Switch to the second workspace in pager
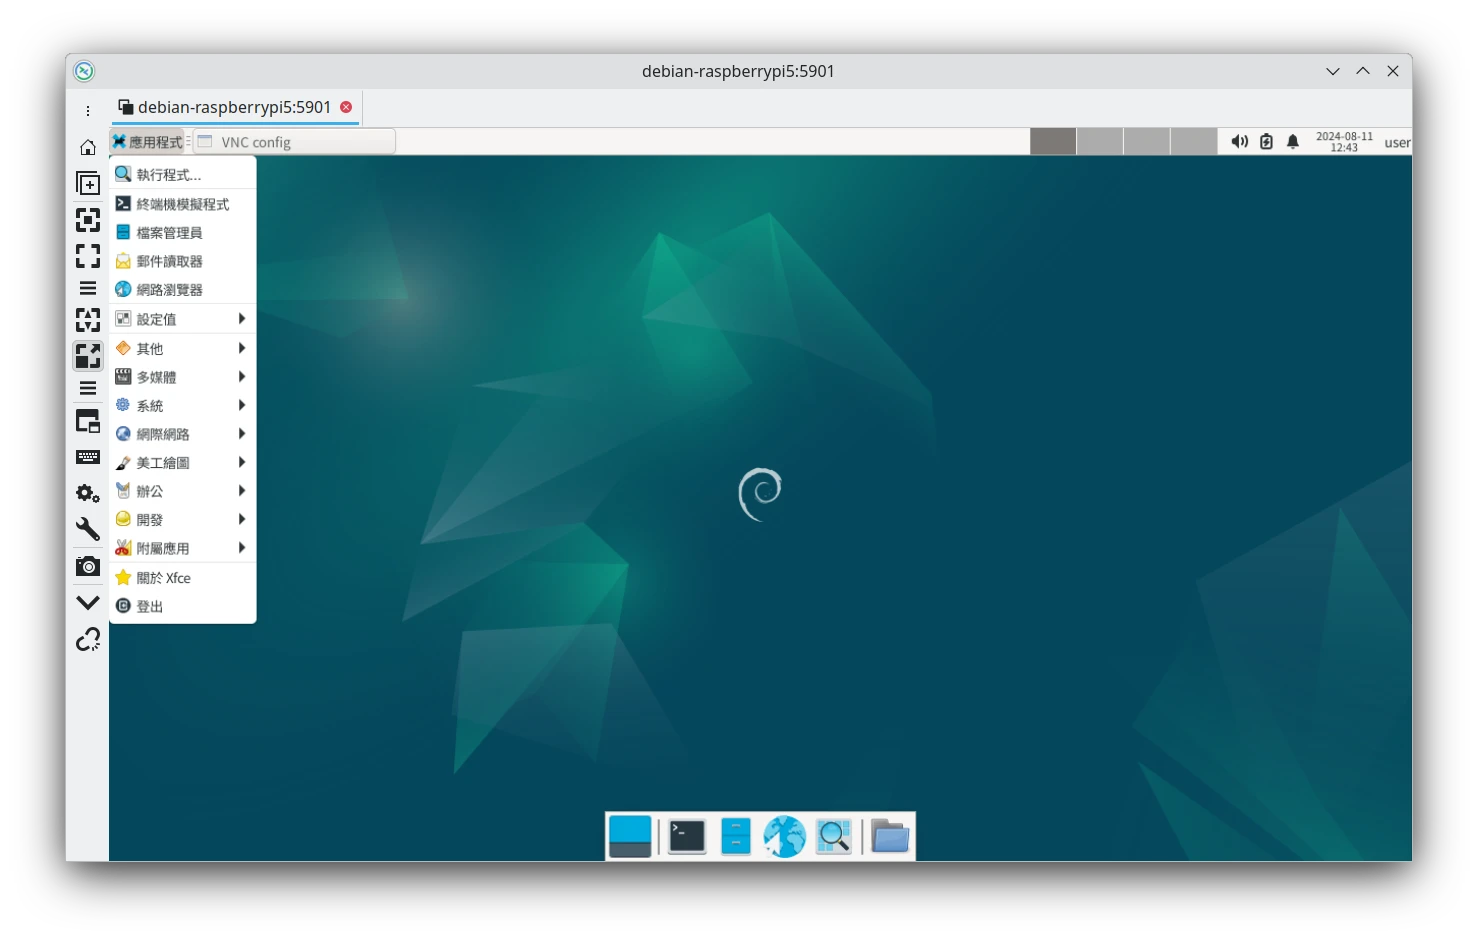Screen dimensions: 1479x940 click(1100, 142)
